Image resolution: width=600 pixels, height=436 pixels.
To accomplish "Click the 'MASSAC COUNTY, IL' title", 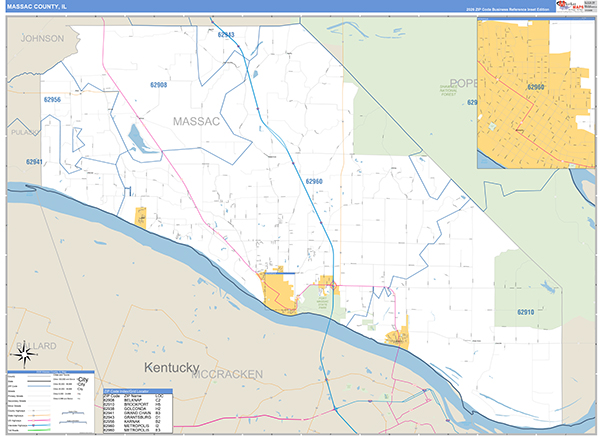I will (36, 7).
